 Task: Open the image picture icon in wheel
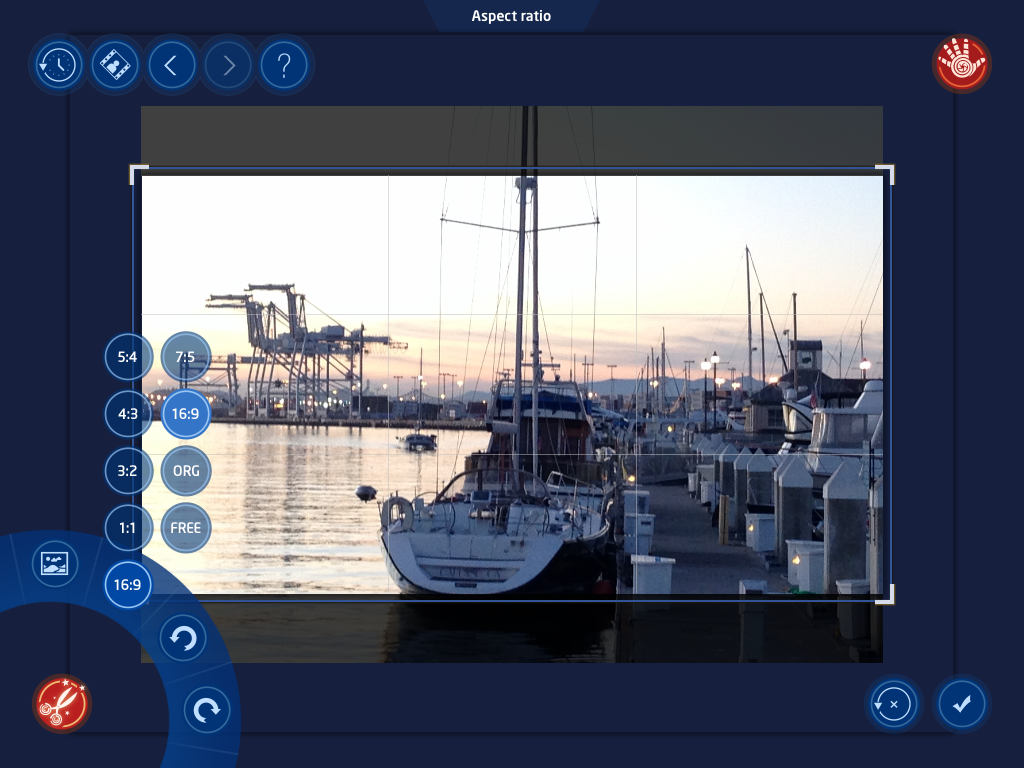(54, 563)
